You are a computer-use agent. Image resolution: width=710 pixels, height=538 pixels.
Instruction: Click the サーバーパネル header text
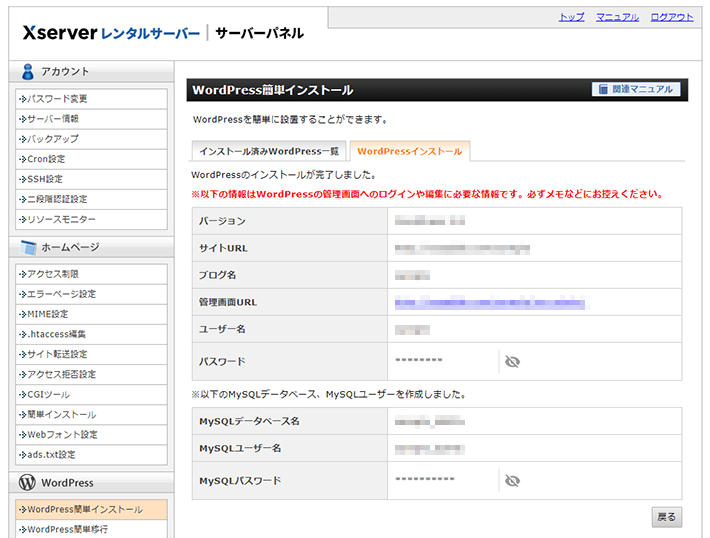click(x=259, y=33)
